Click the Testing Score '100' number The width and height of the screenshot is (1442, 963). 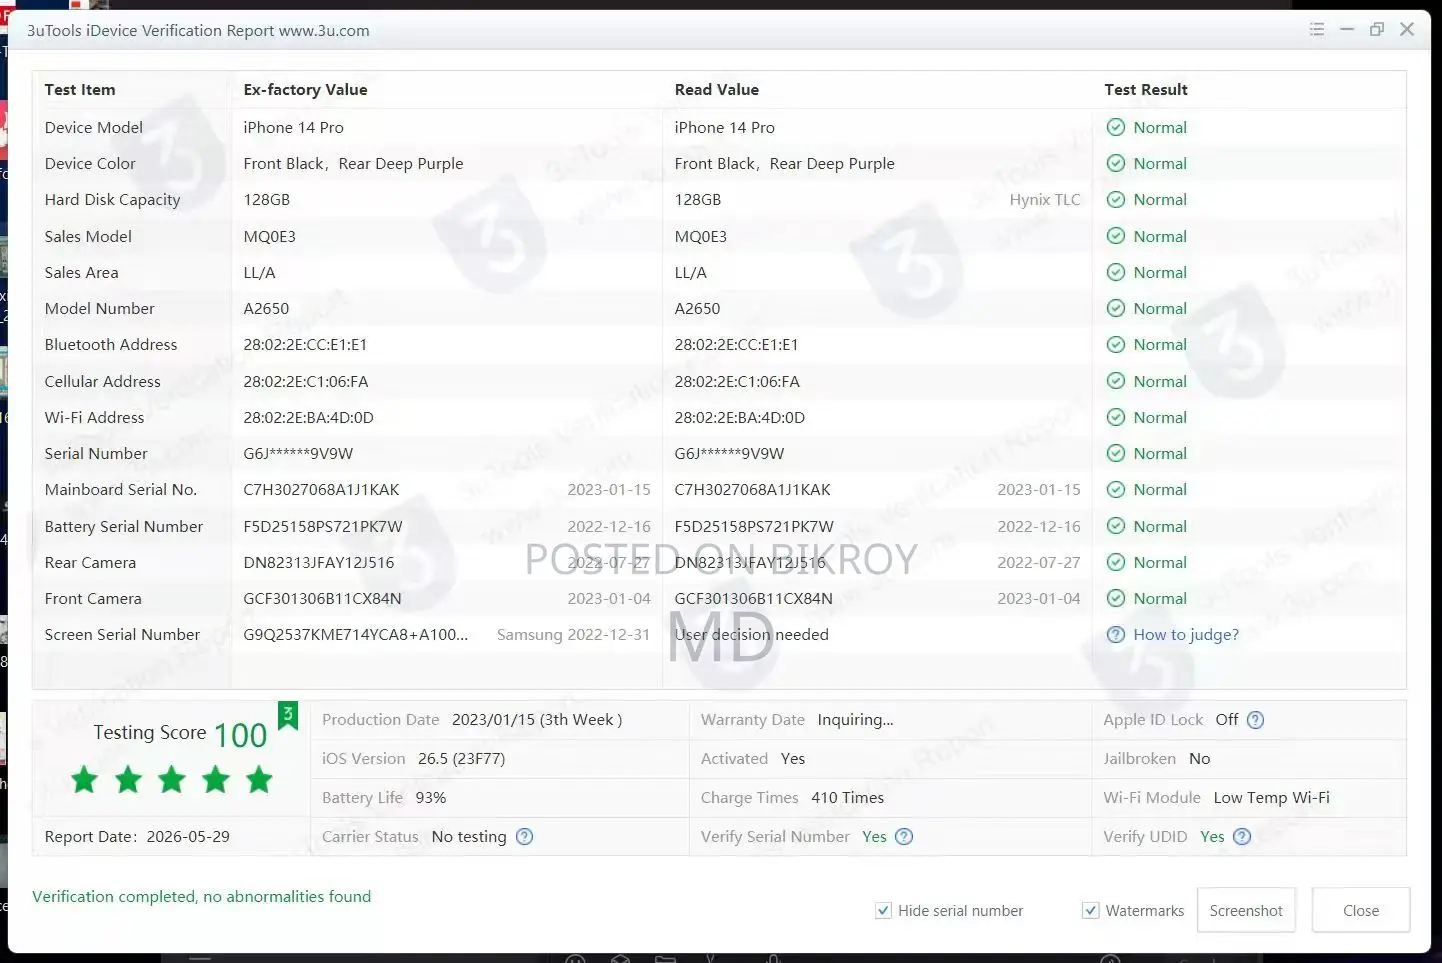[x=241, y=735]
